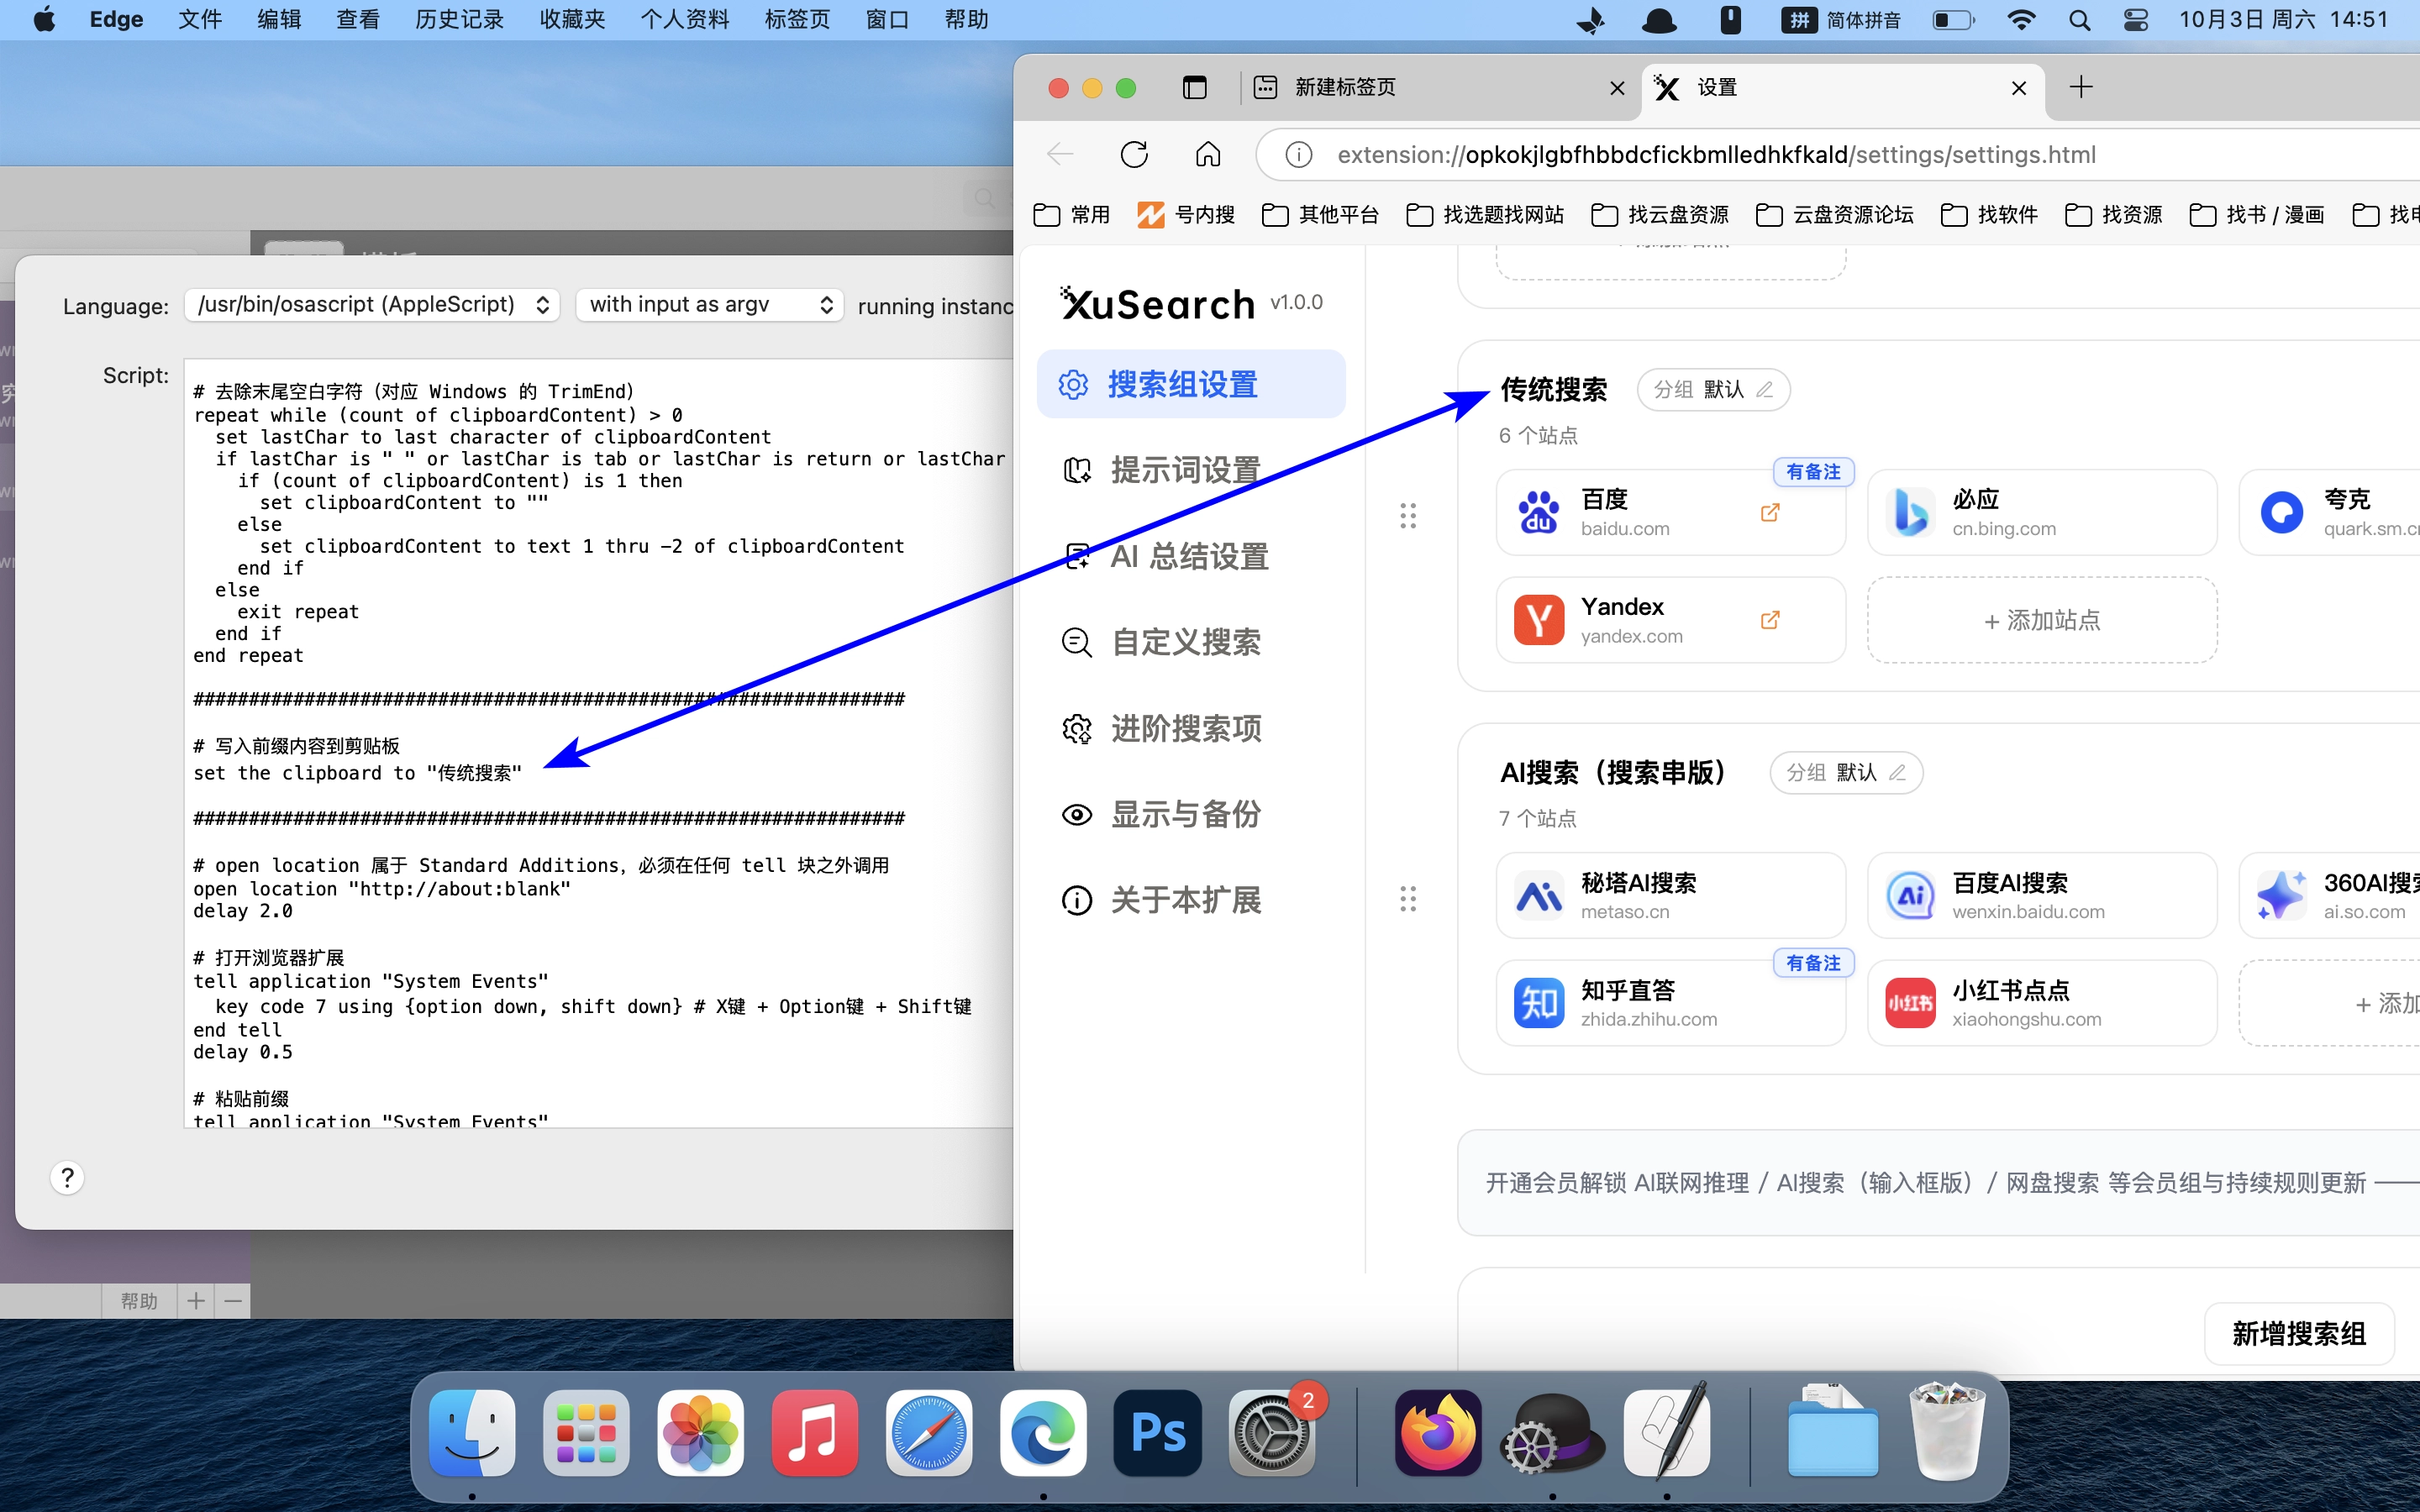Click the help question mark button

pos(67,1178)
